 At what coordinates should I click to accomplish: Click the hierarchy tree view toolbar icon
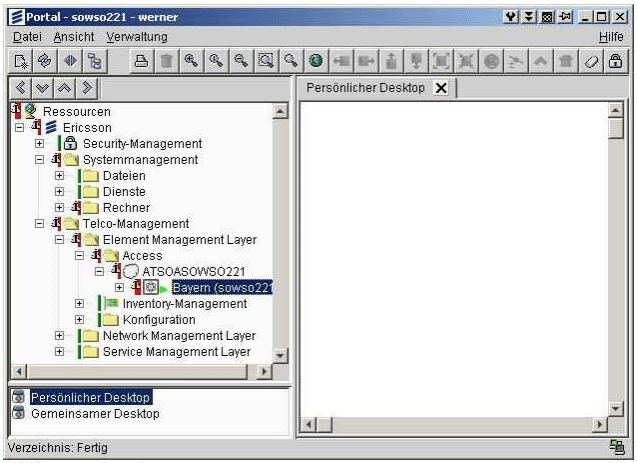click(x=94, y=61)
